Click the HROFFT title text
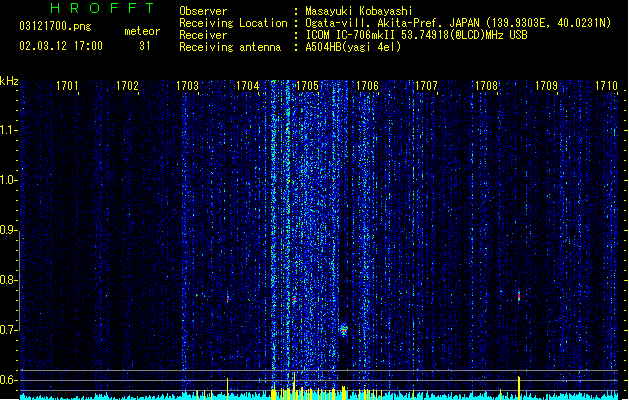This screenshot has width=629, height=400. click(x=102, y=8)
